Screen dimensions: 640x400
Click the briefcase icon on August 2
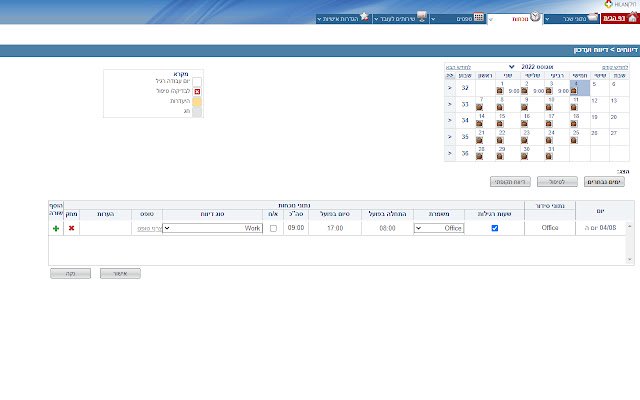point(524,91)
